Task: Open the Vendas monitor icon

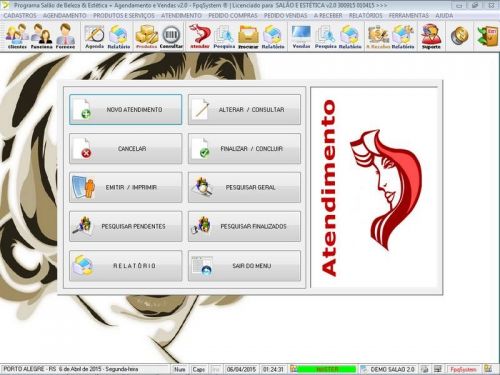Action: coord(301,37)
